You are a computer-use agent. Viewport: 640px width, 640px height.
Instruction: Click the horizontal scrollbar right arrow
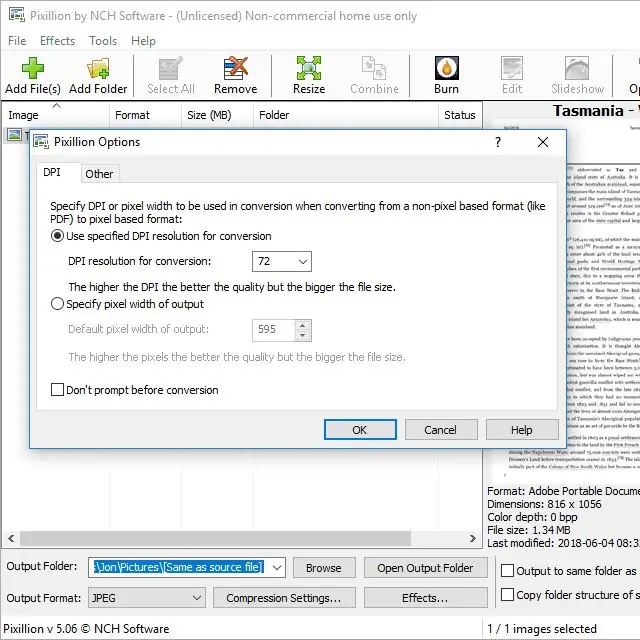point(473,538)
